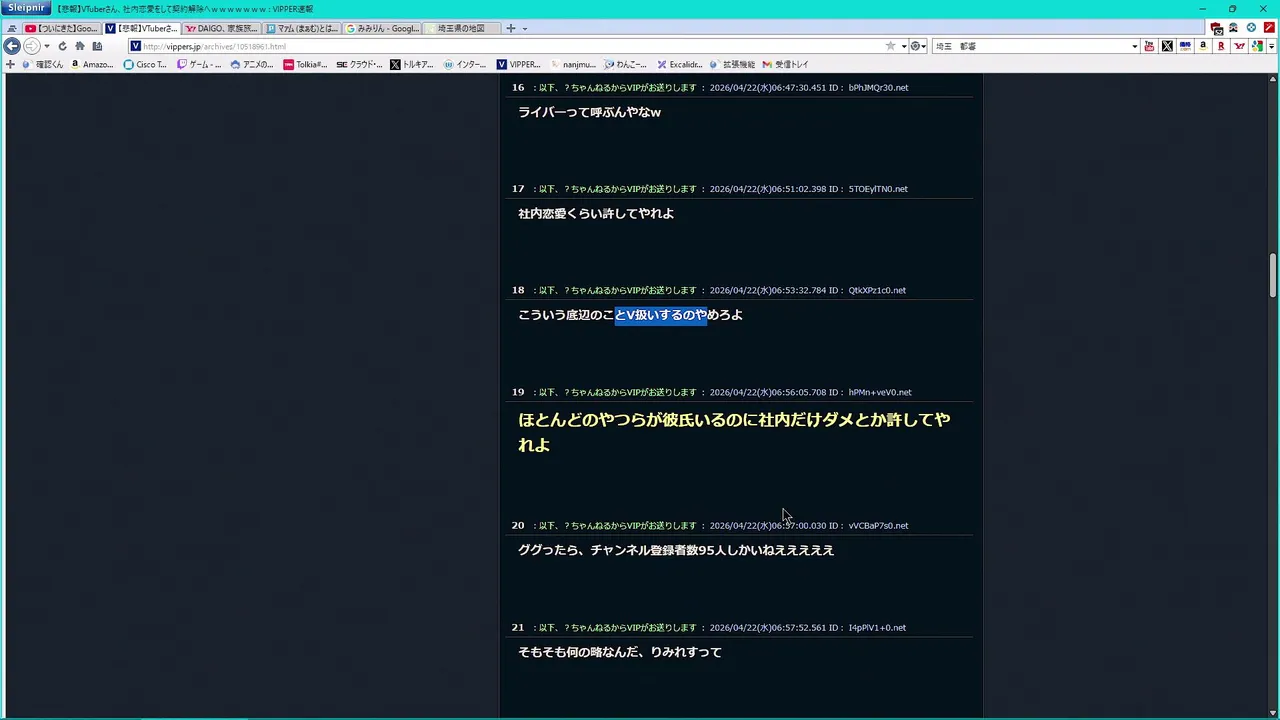Search with the YouTube search engine icon

click(x=1149, y=46)
